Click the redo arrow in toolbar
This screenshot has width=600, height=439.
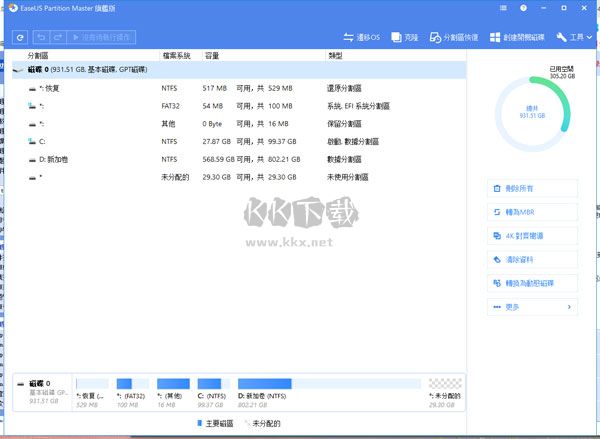coord(58,37)
